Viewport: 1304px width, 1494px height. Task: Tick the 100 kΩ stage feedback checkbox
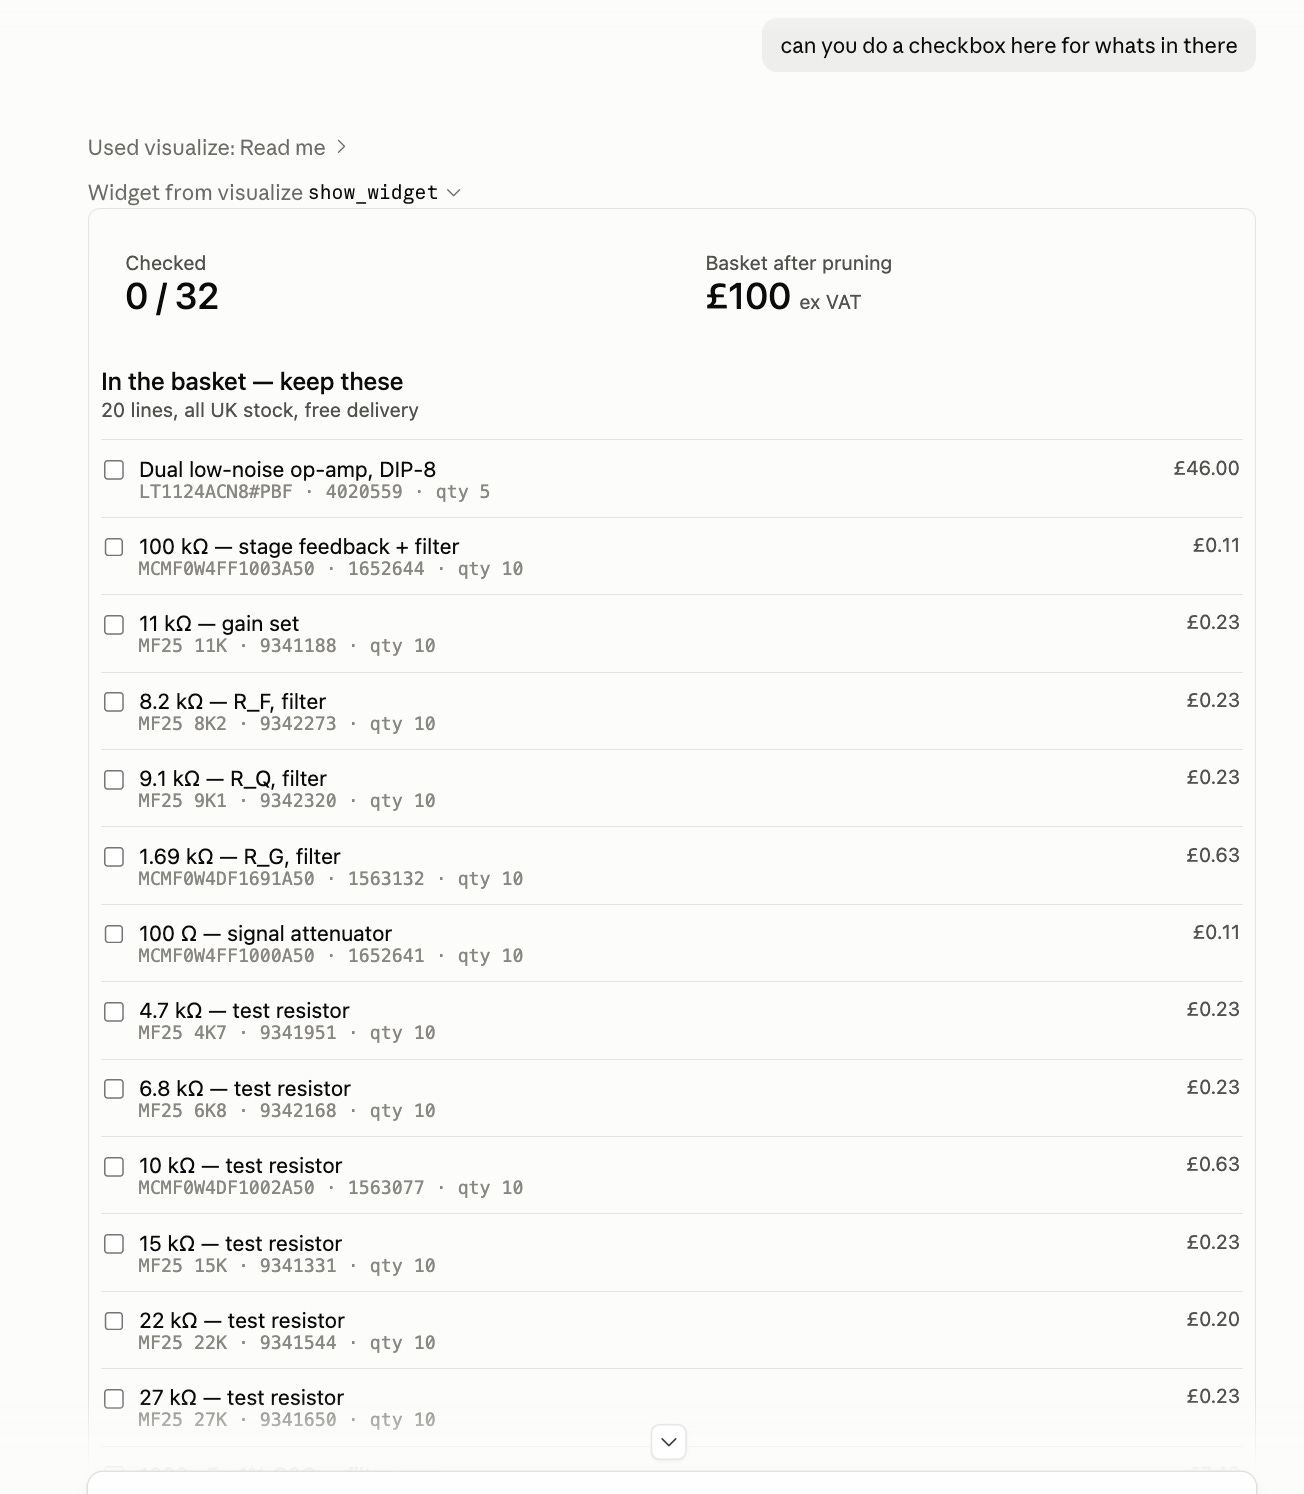pos(114,547)
